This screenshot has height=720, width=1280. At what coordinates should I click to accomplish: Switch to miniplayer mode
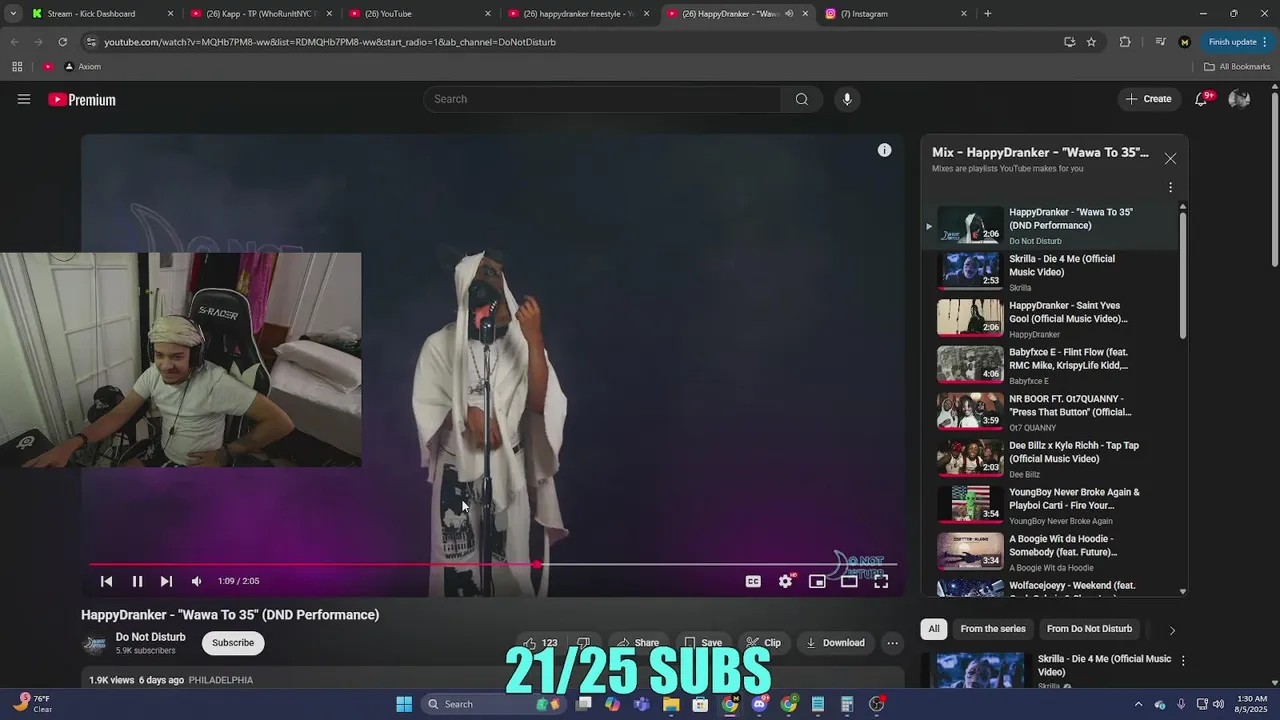coord(817,581)
